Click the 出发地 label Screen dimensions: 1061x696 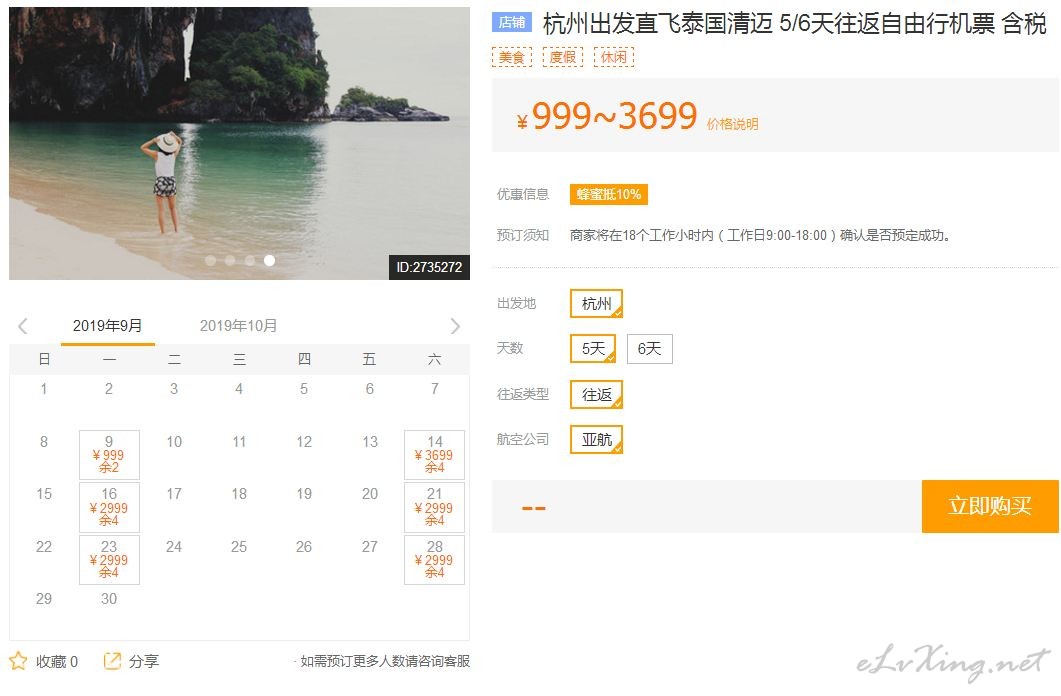pyautogui.click(x=516, y=304)
